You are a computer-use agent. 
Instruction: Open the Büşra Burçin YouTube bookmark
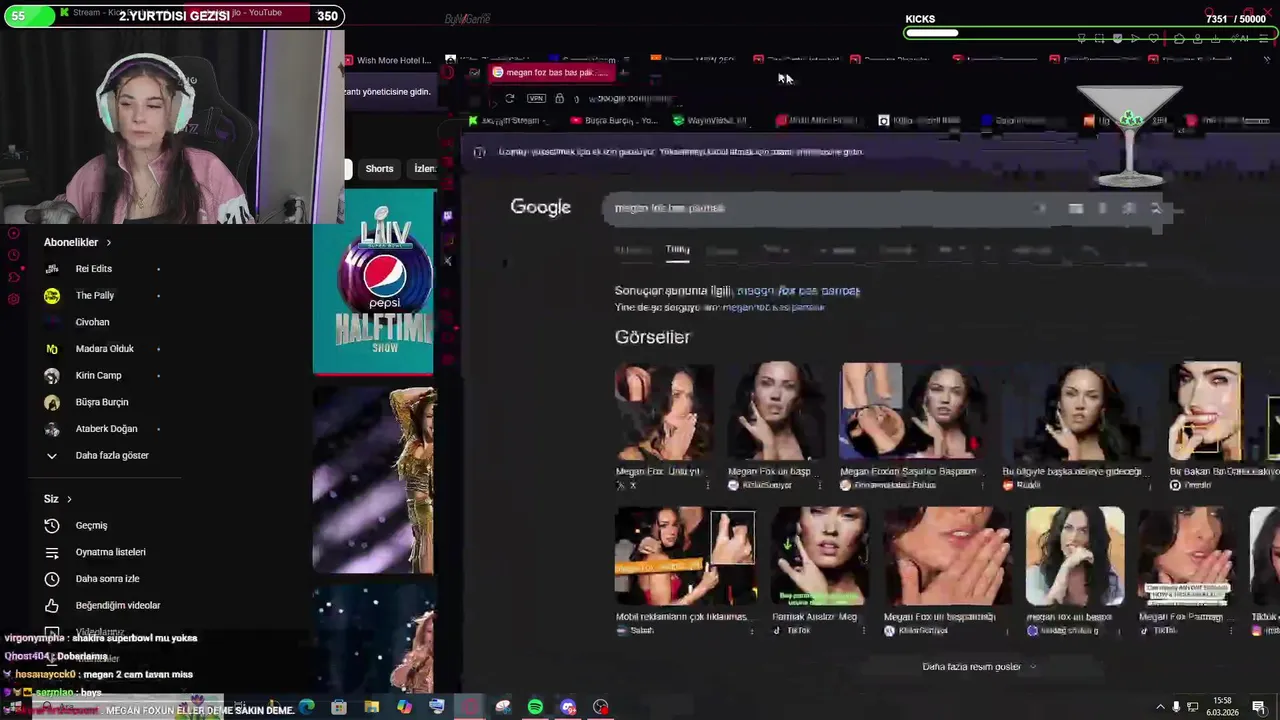point(615,121)
